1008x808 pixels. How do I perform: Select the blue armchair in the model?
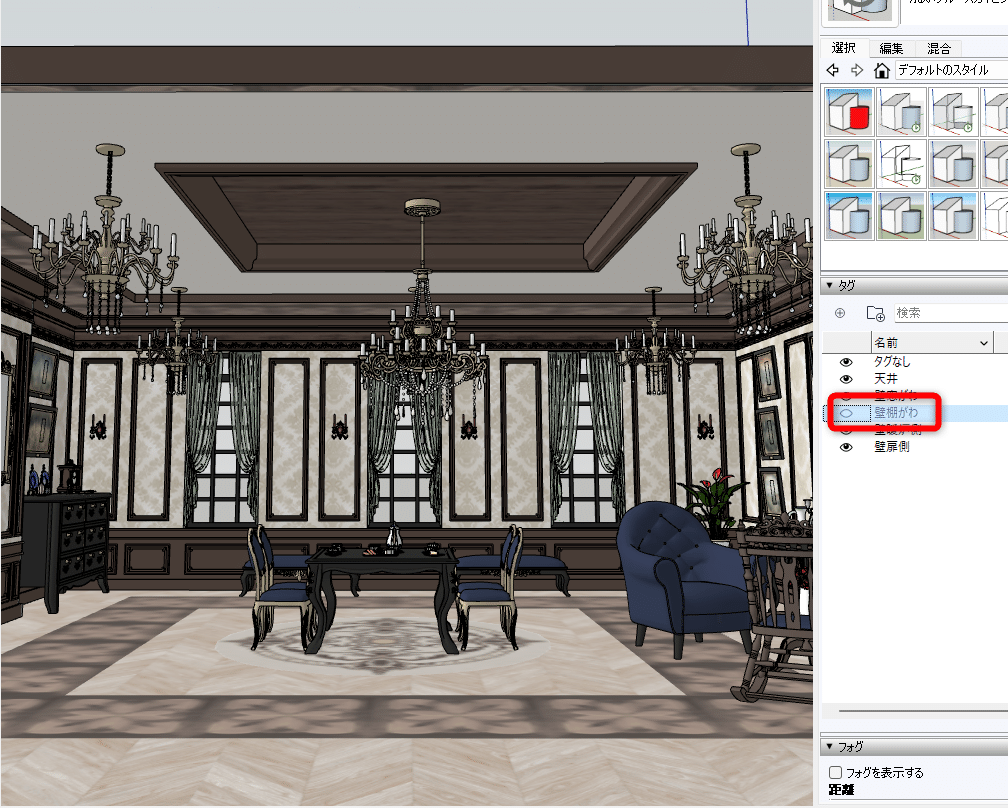click(x=681, y=579)
